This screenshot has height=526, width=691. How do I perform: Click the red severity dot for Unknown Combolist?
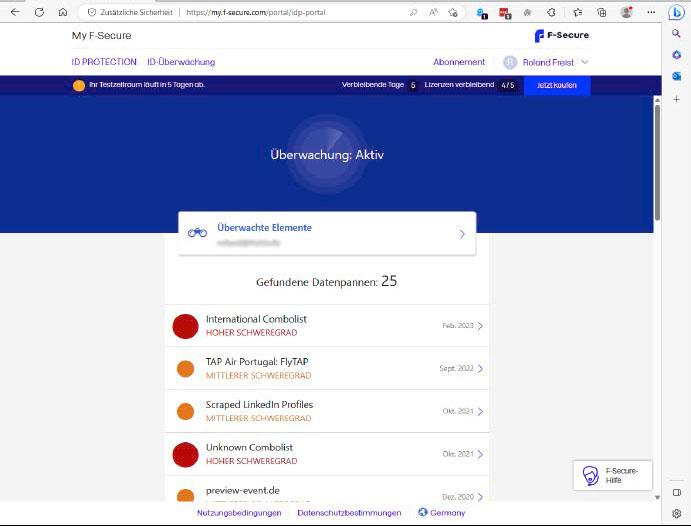[186, 455]
